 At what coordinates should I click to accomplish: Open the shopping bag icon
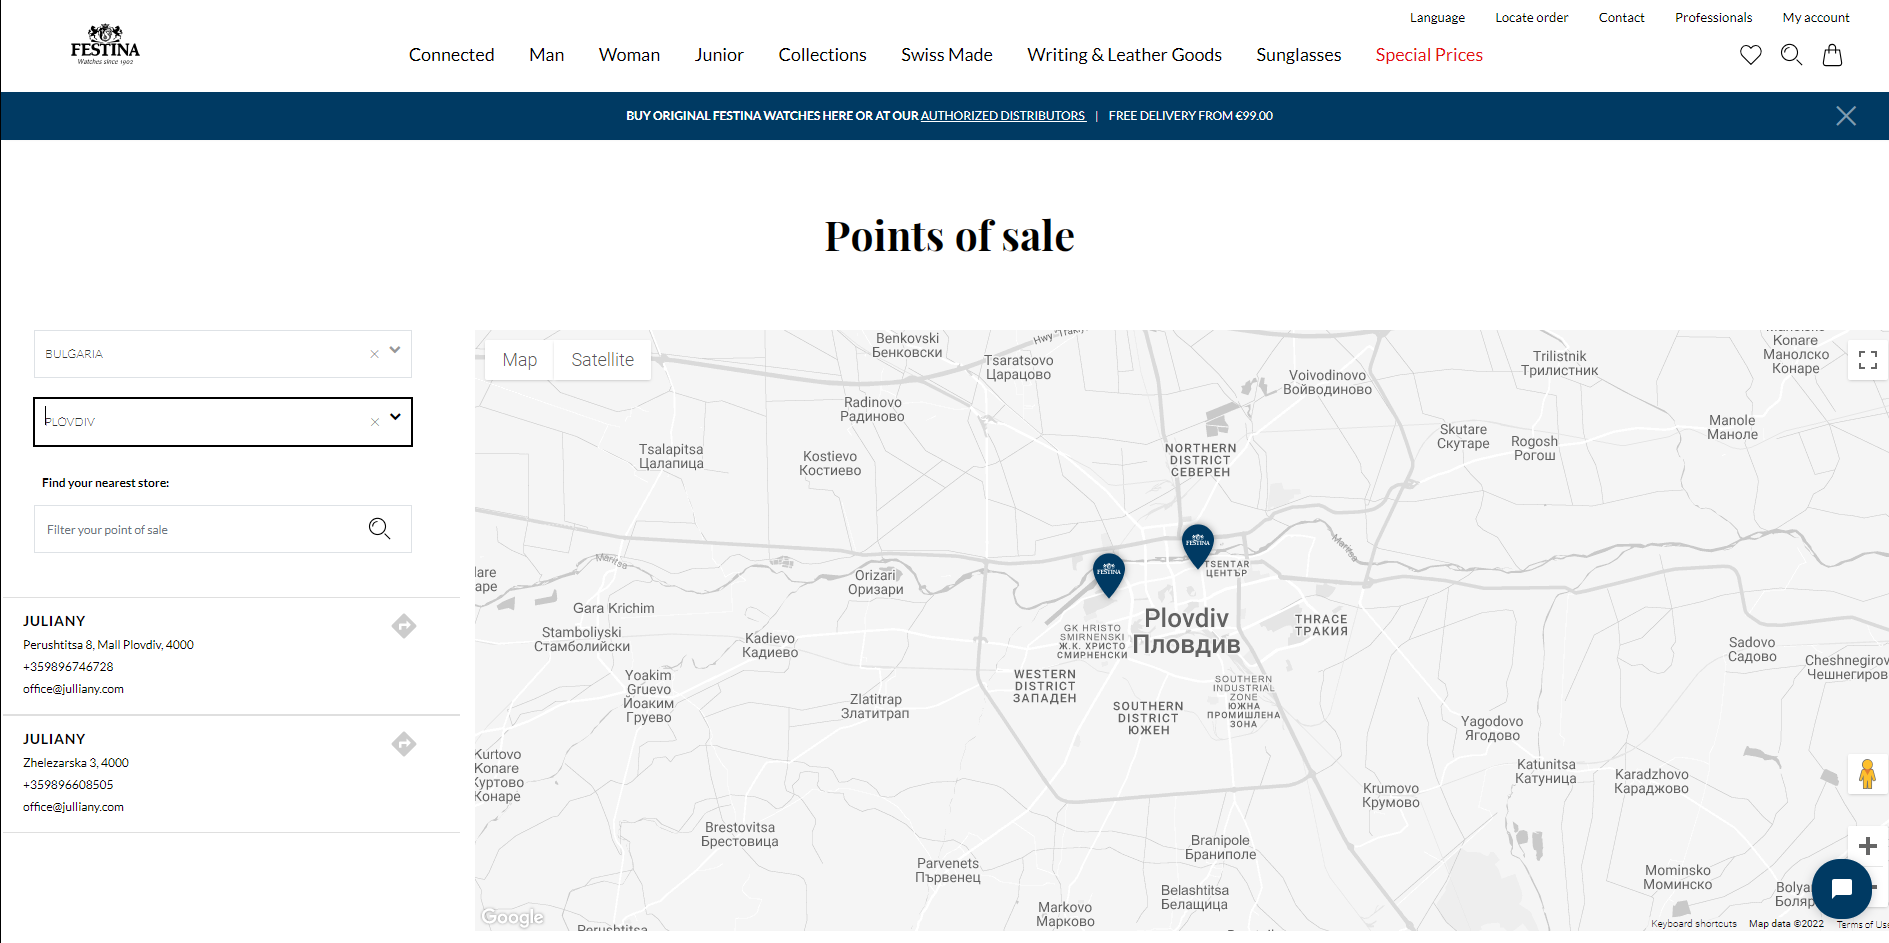pyautogui.click(x=1832, y=55)
